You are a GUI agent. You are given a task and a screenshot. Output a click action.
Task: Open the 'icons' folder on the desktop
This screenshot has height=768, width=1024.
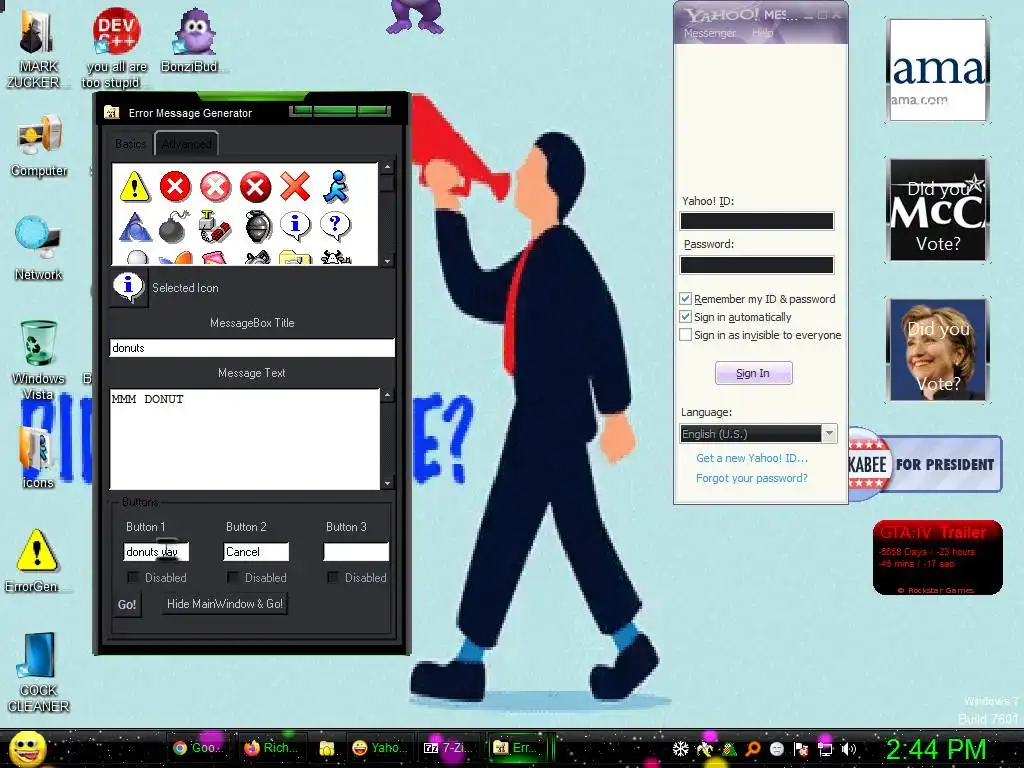pyautogui.click(x=37, y=457)
